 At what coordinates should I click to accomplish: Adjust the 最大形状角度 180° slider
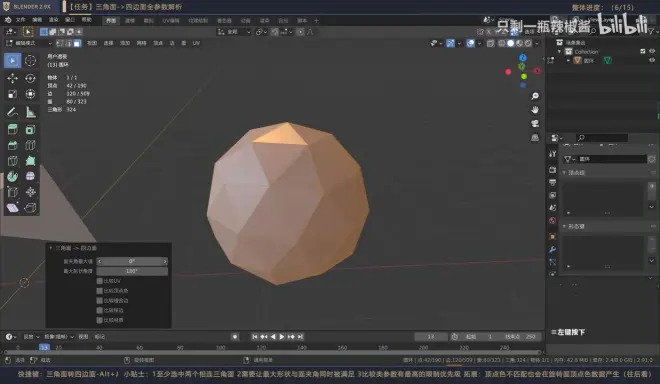132,271
